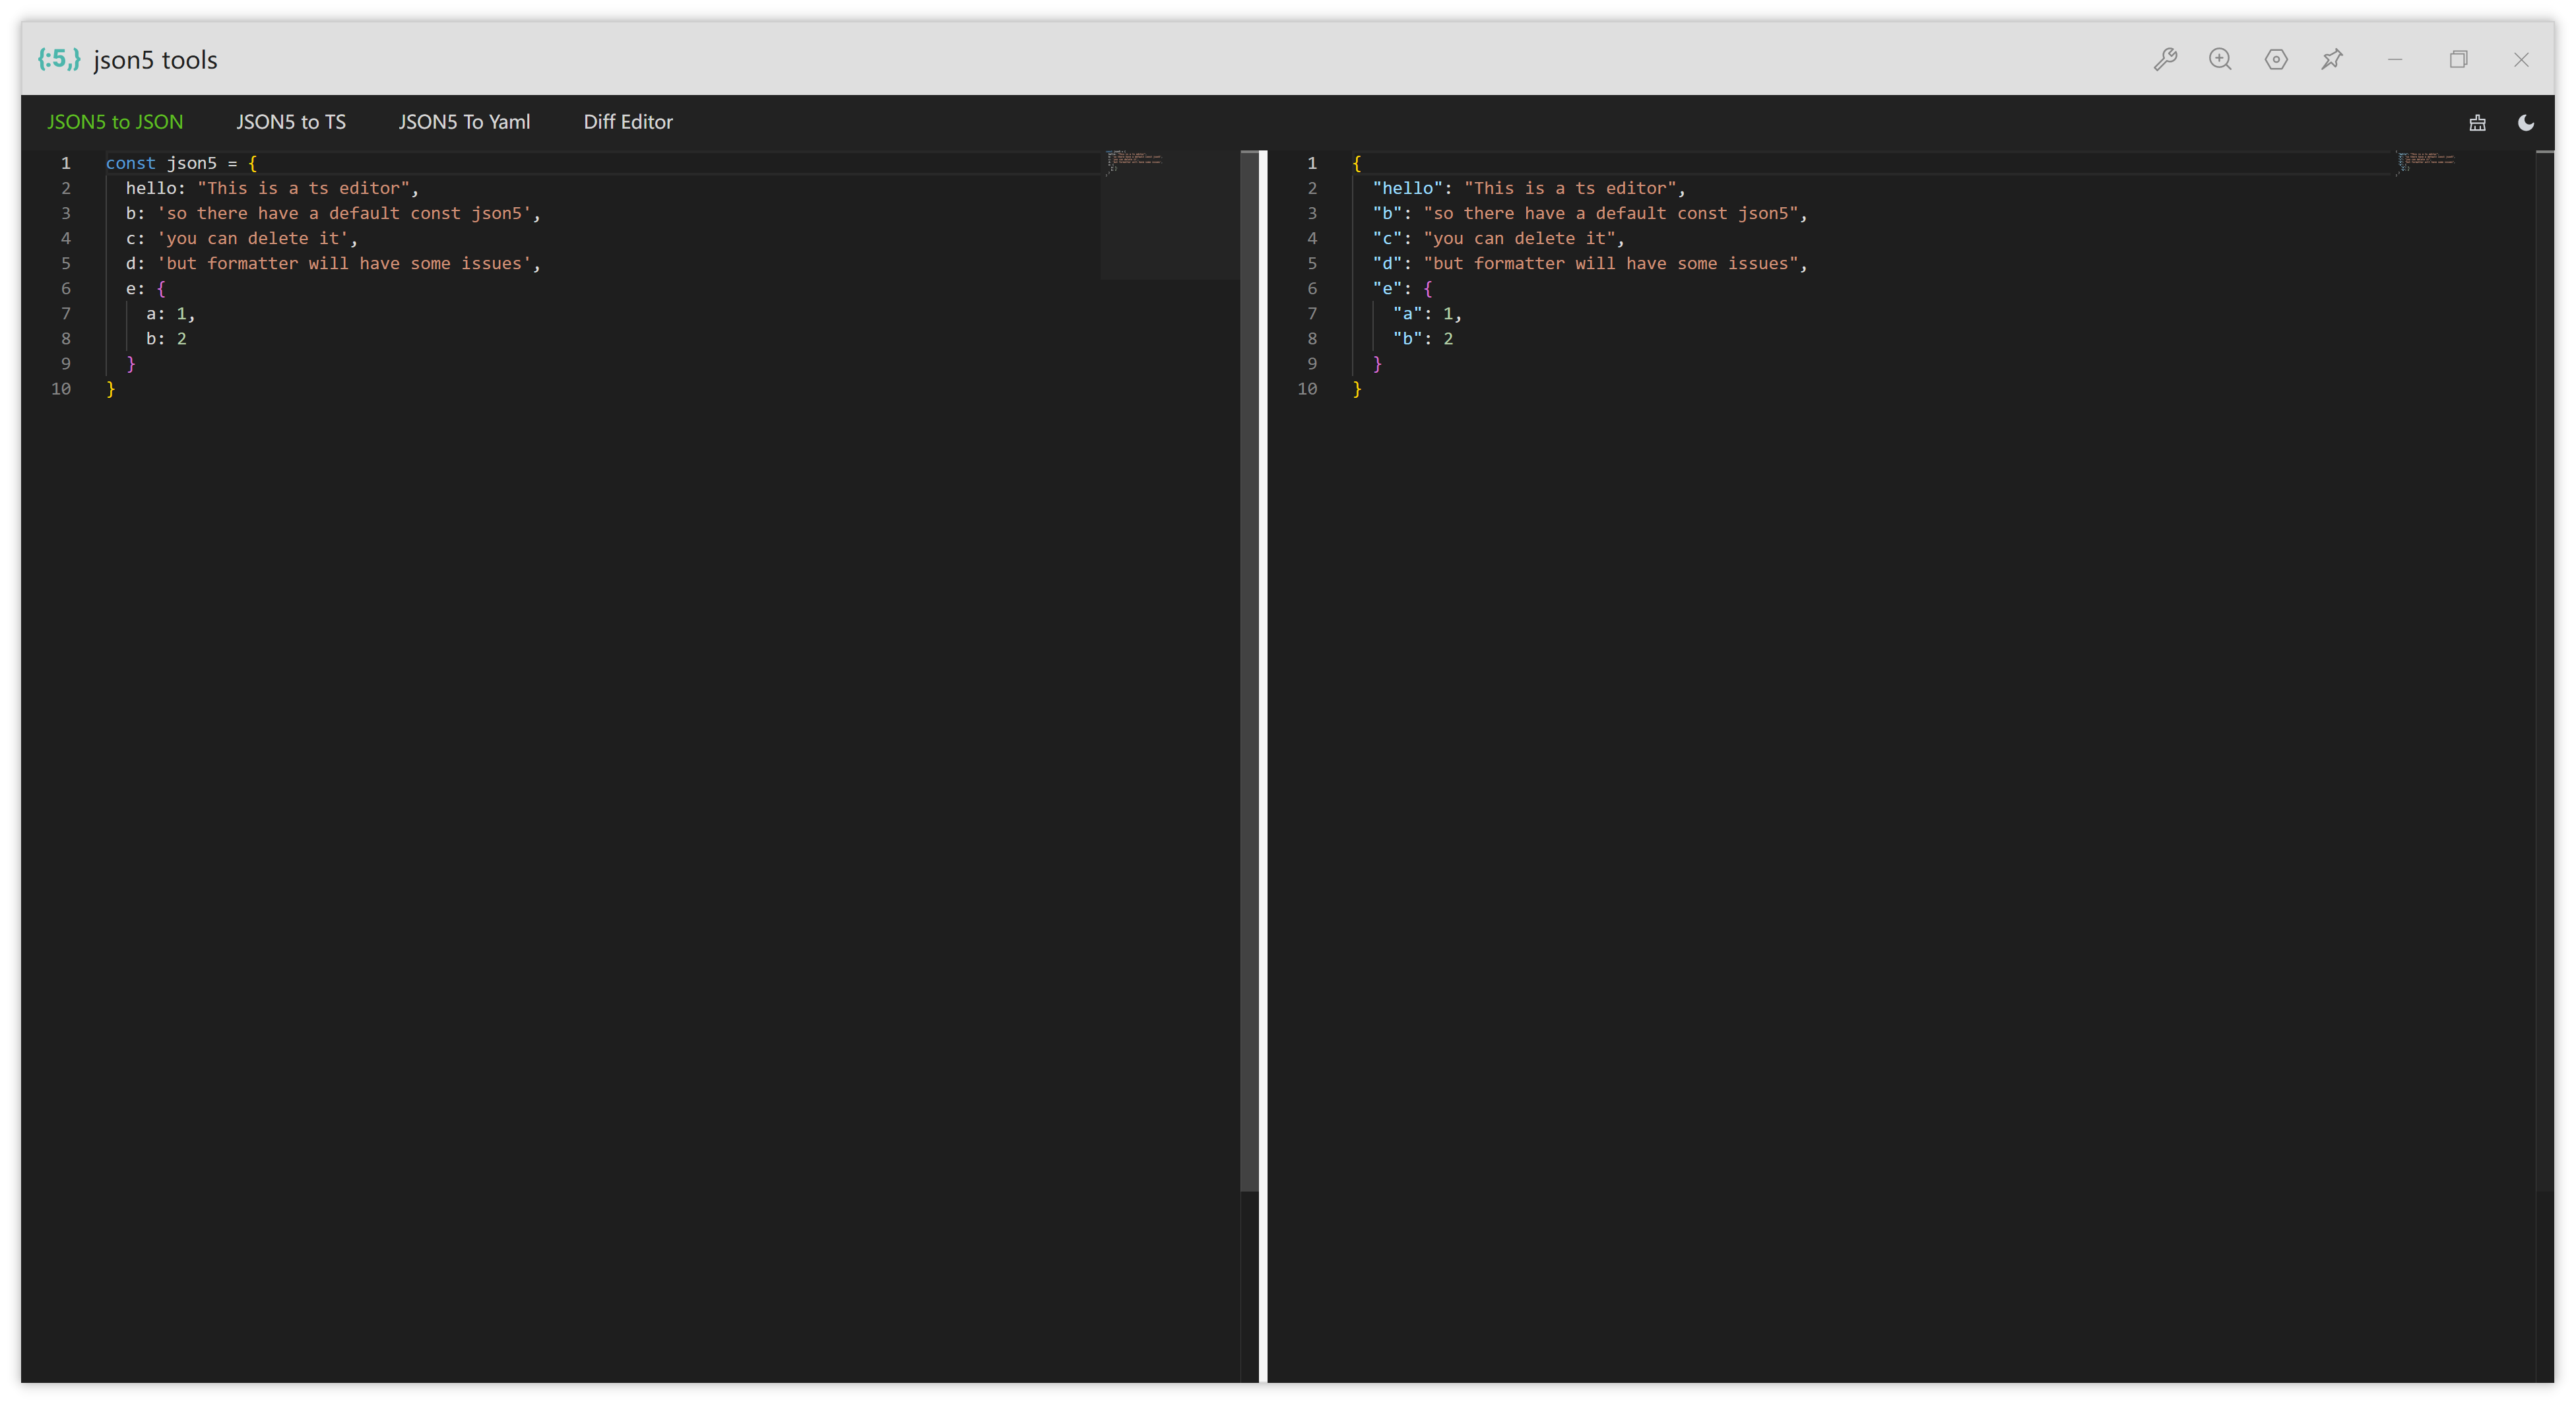Click output line "c": "you can delete it"

click(1498, 238)
